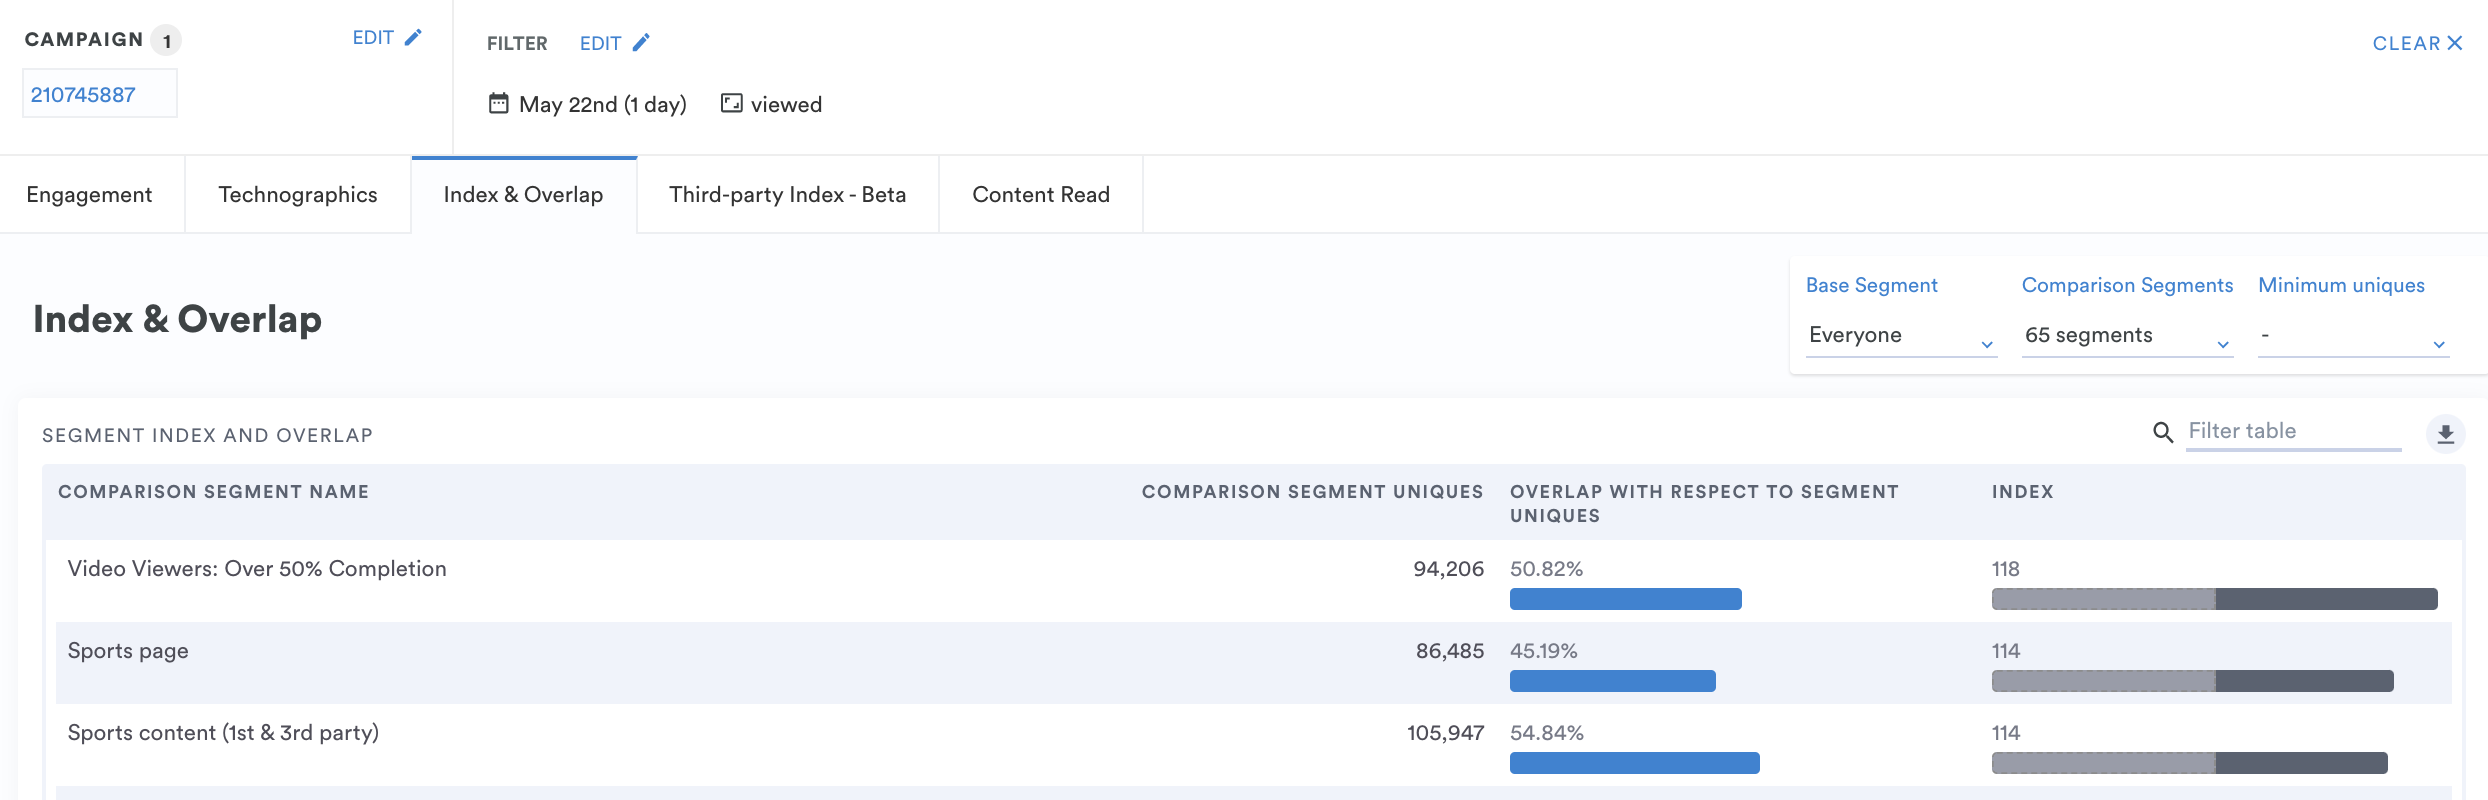Select the Index & Overlap tab
This screenshot has height=800, width=2488.
[x=524, y=195]
